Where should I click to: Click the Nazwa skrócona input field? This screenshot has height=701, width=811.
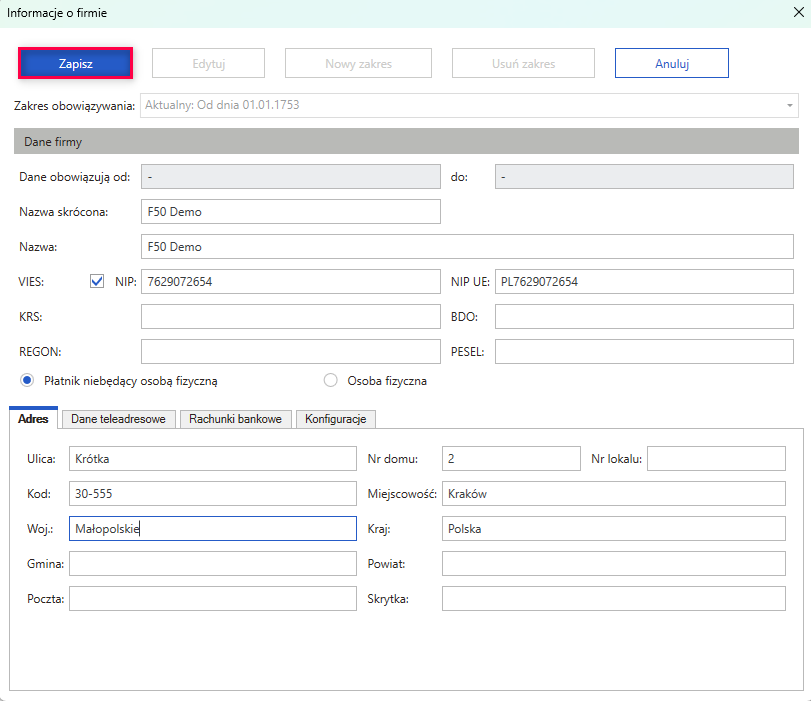[x=290, y=212]
